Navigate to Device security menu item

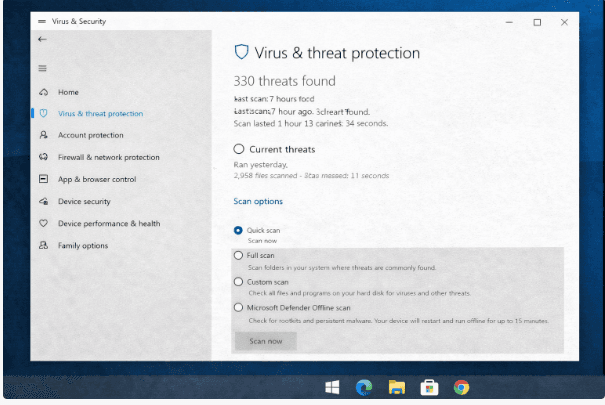pyautogui.click(x=85, y=201)
